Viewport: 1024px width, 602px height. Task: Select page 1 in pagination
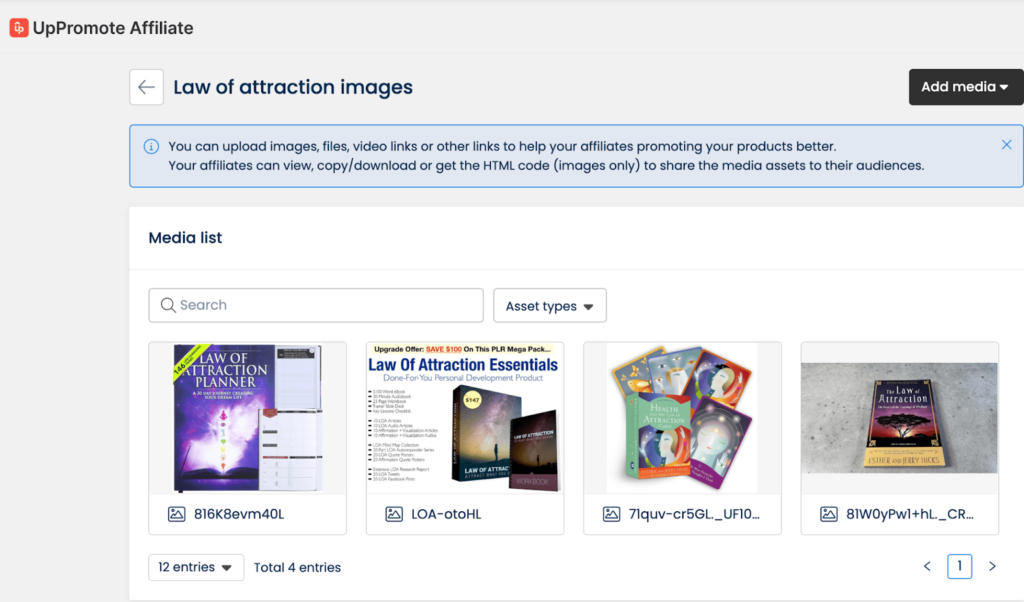coord(959,567)
